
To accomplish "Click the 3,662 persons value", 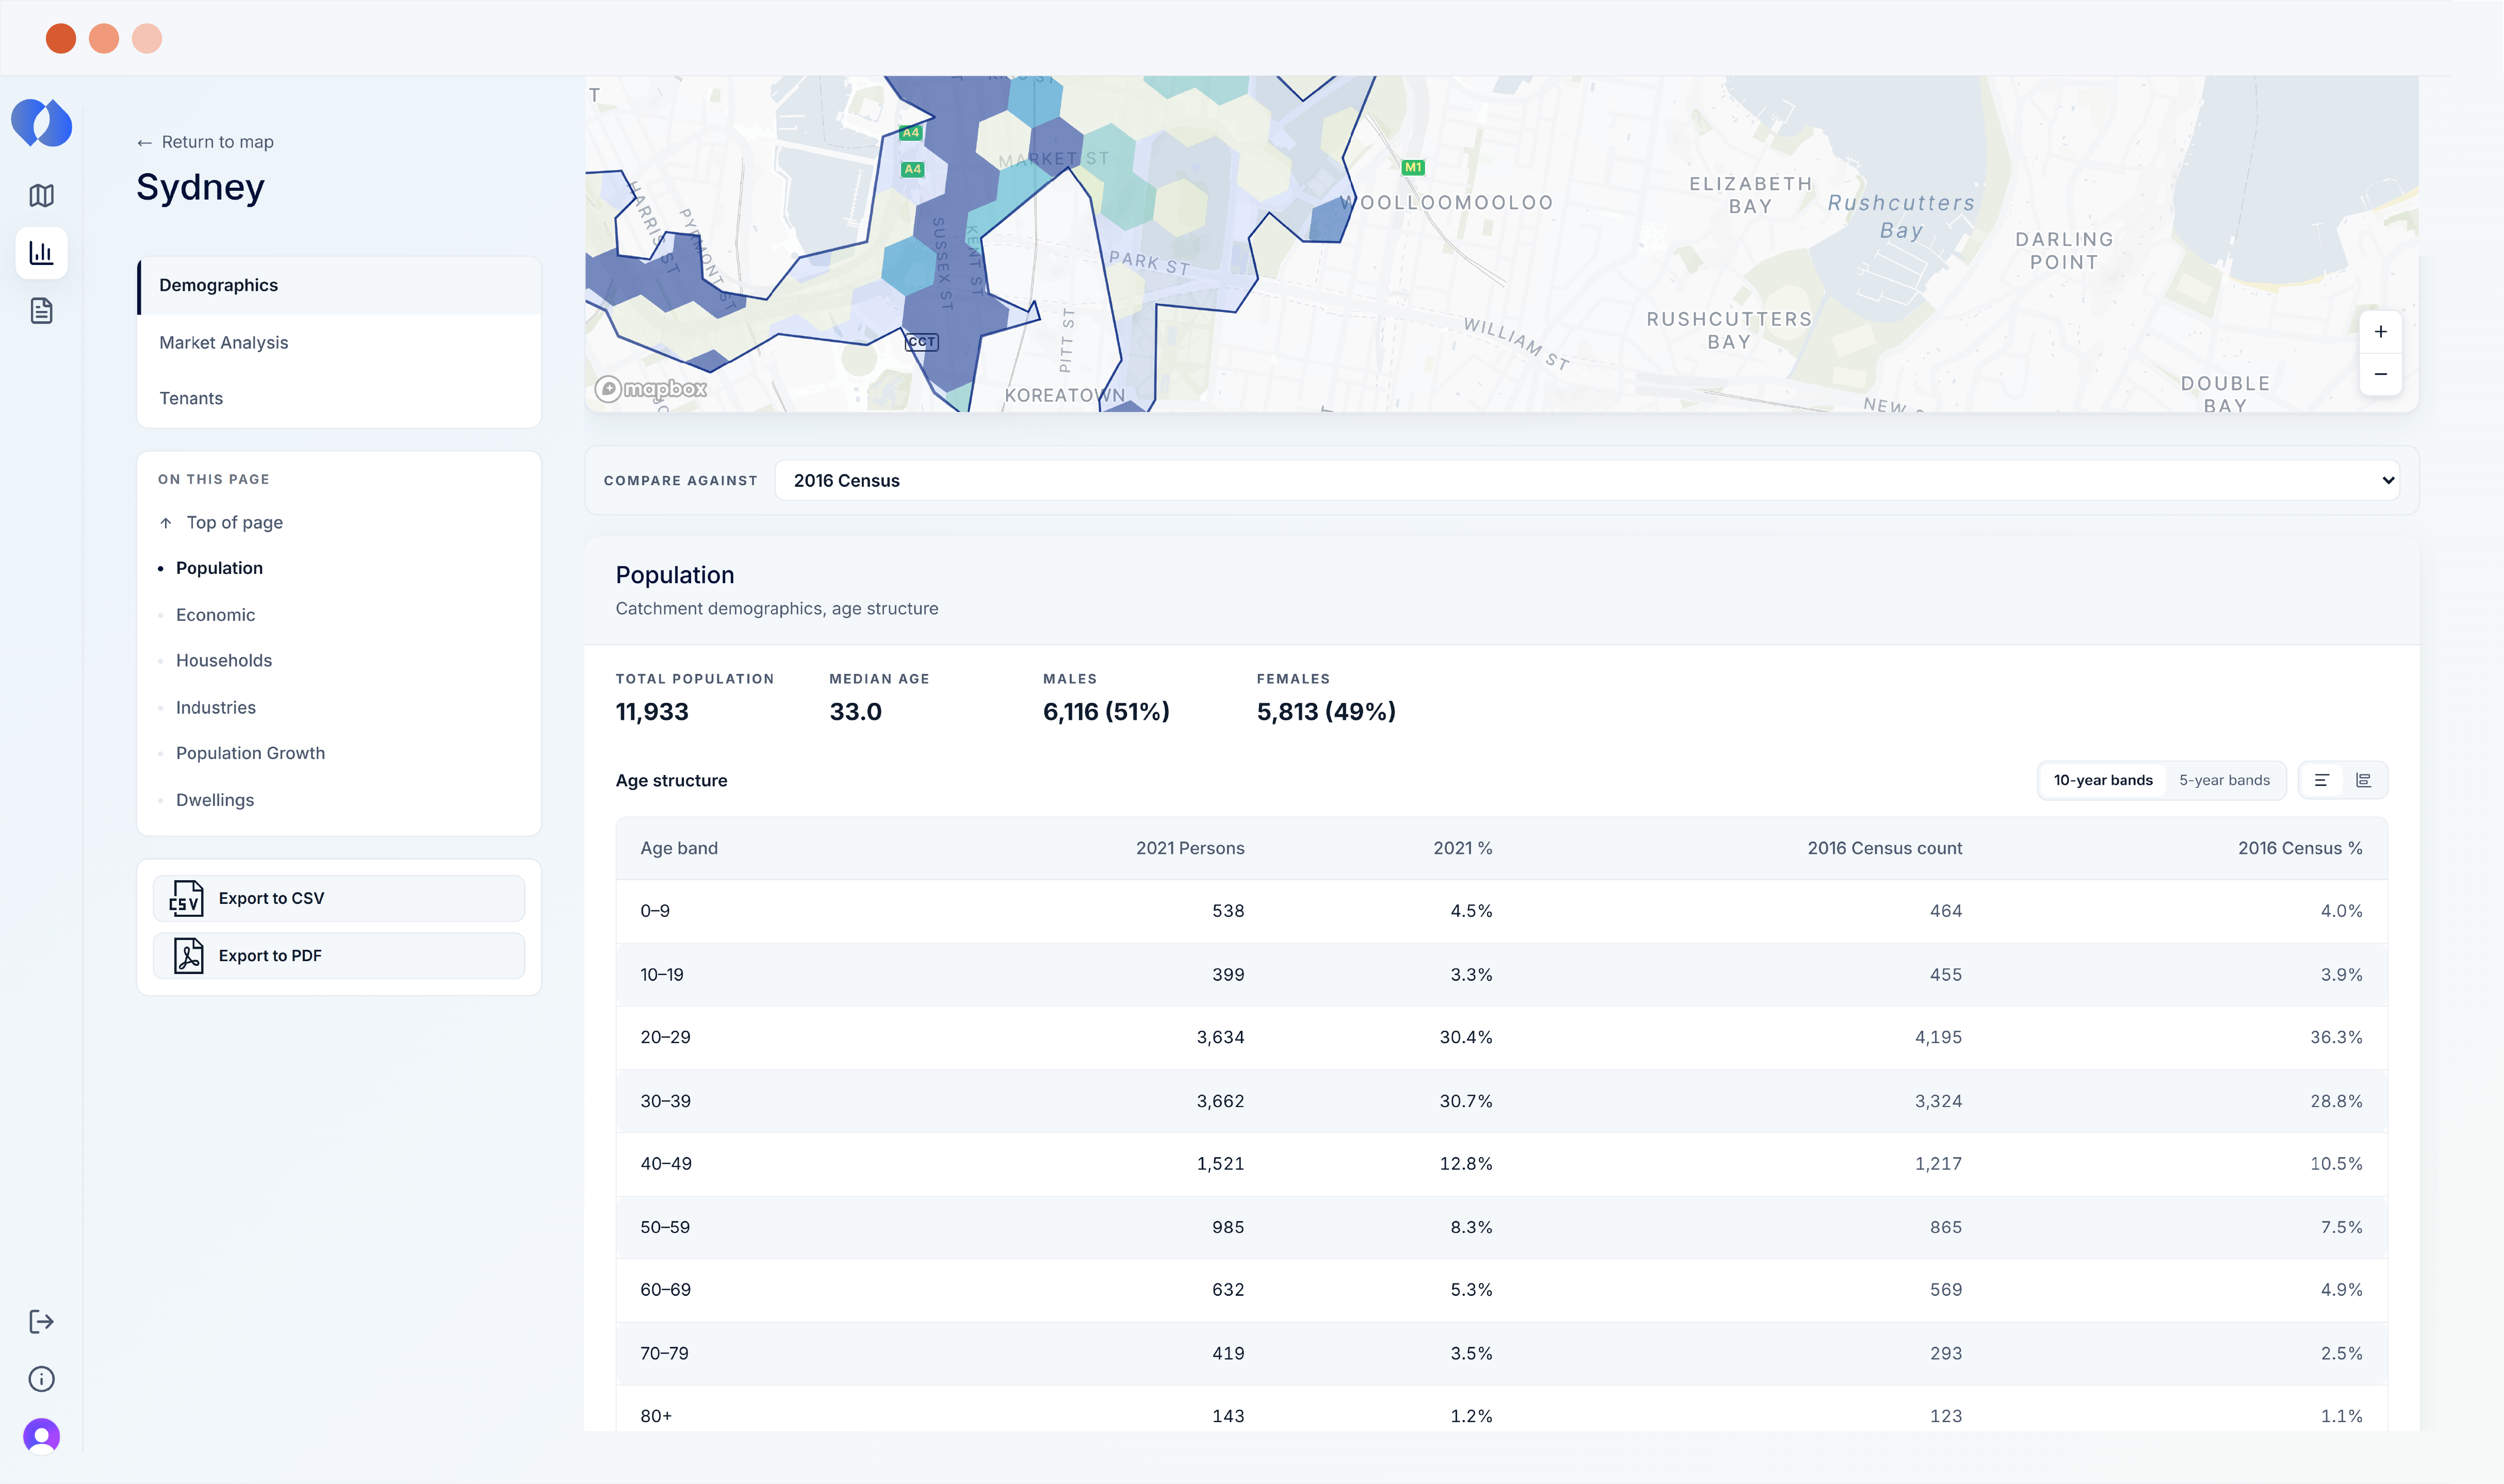I will 1220,1101.
